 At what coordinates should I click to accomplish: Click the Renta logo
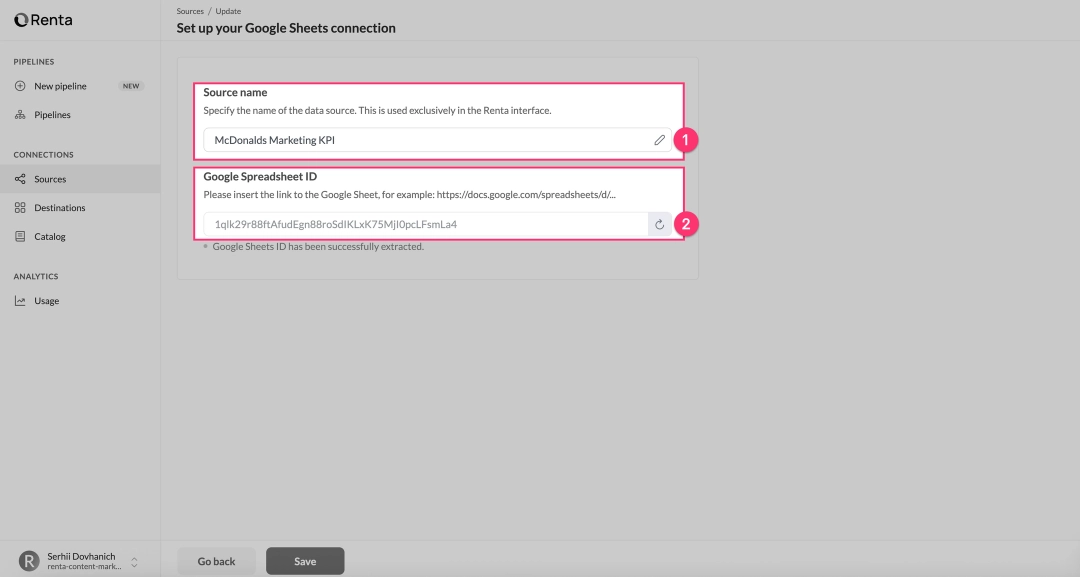pos(40,19)
